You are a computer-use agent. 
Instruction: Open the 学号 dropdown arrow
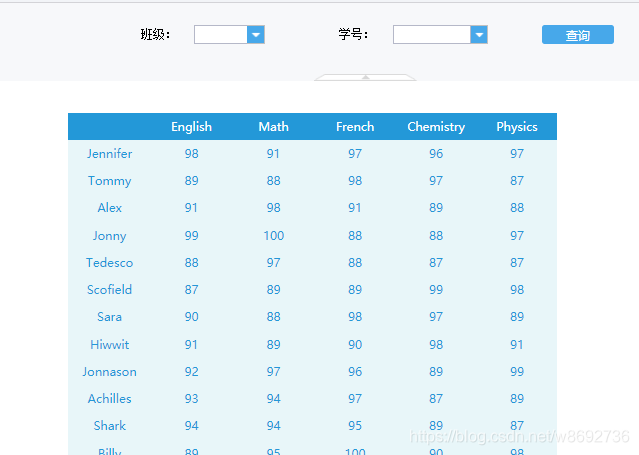coord(479,35)
